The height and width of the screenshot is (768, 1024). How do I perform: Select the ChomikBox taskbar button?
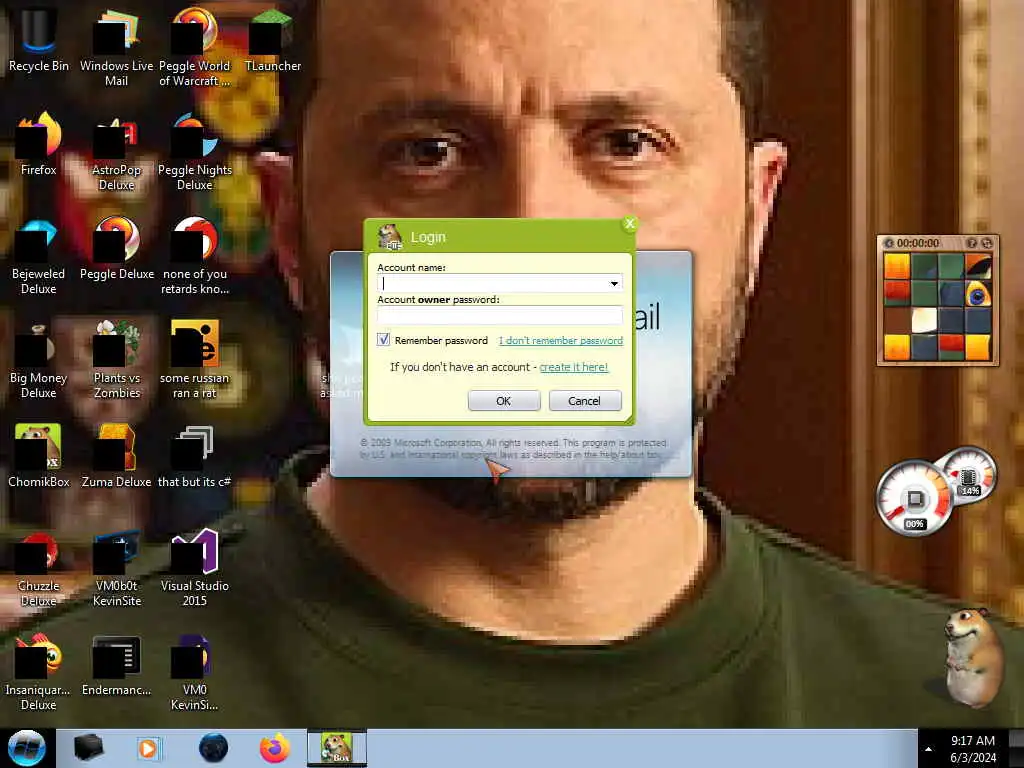coord(337,748)
